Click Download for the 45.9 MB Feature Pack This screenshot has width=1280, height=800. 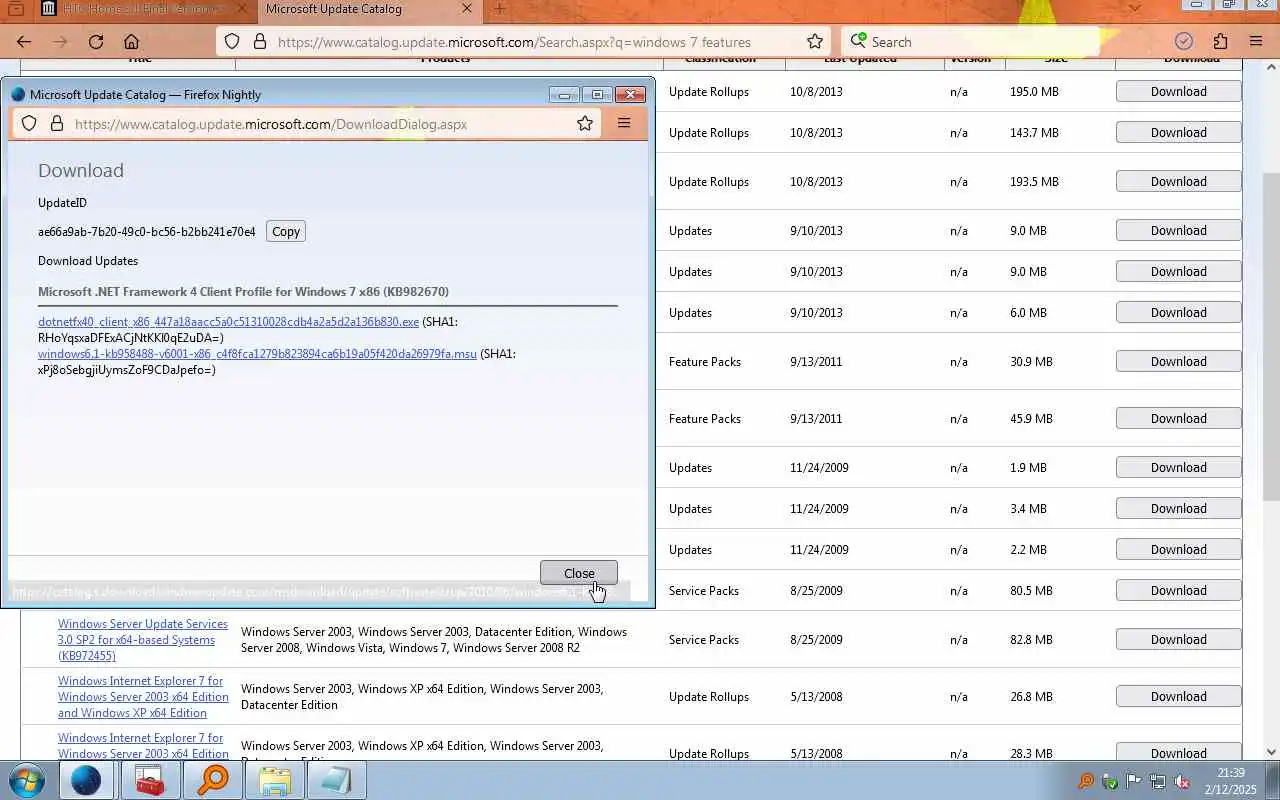[x=1178, y=418]
